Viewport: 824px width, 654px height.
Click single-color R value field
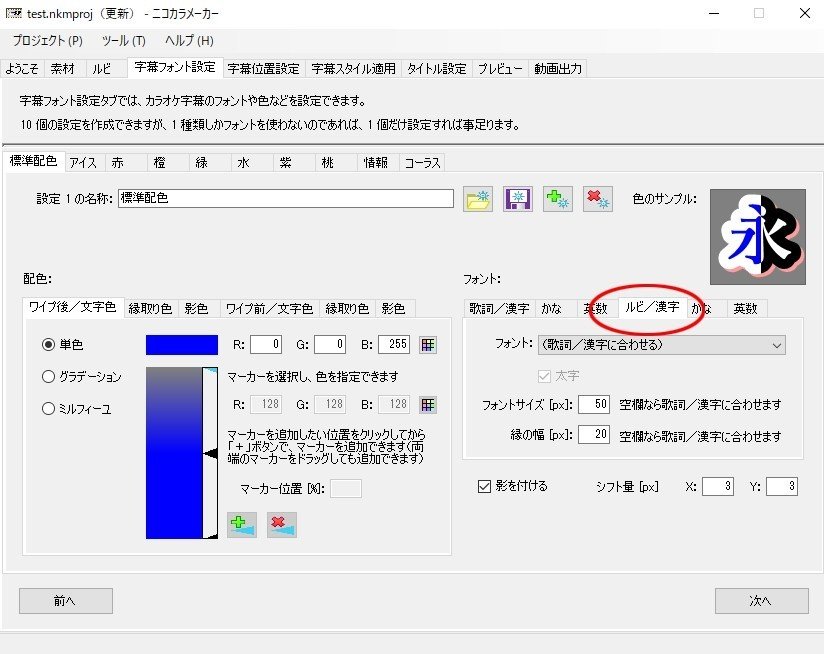tap(266, 345)
